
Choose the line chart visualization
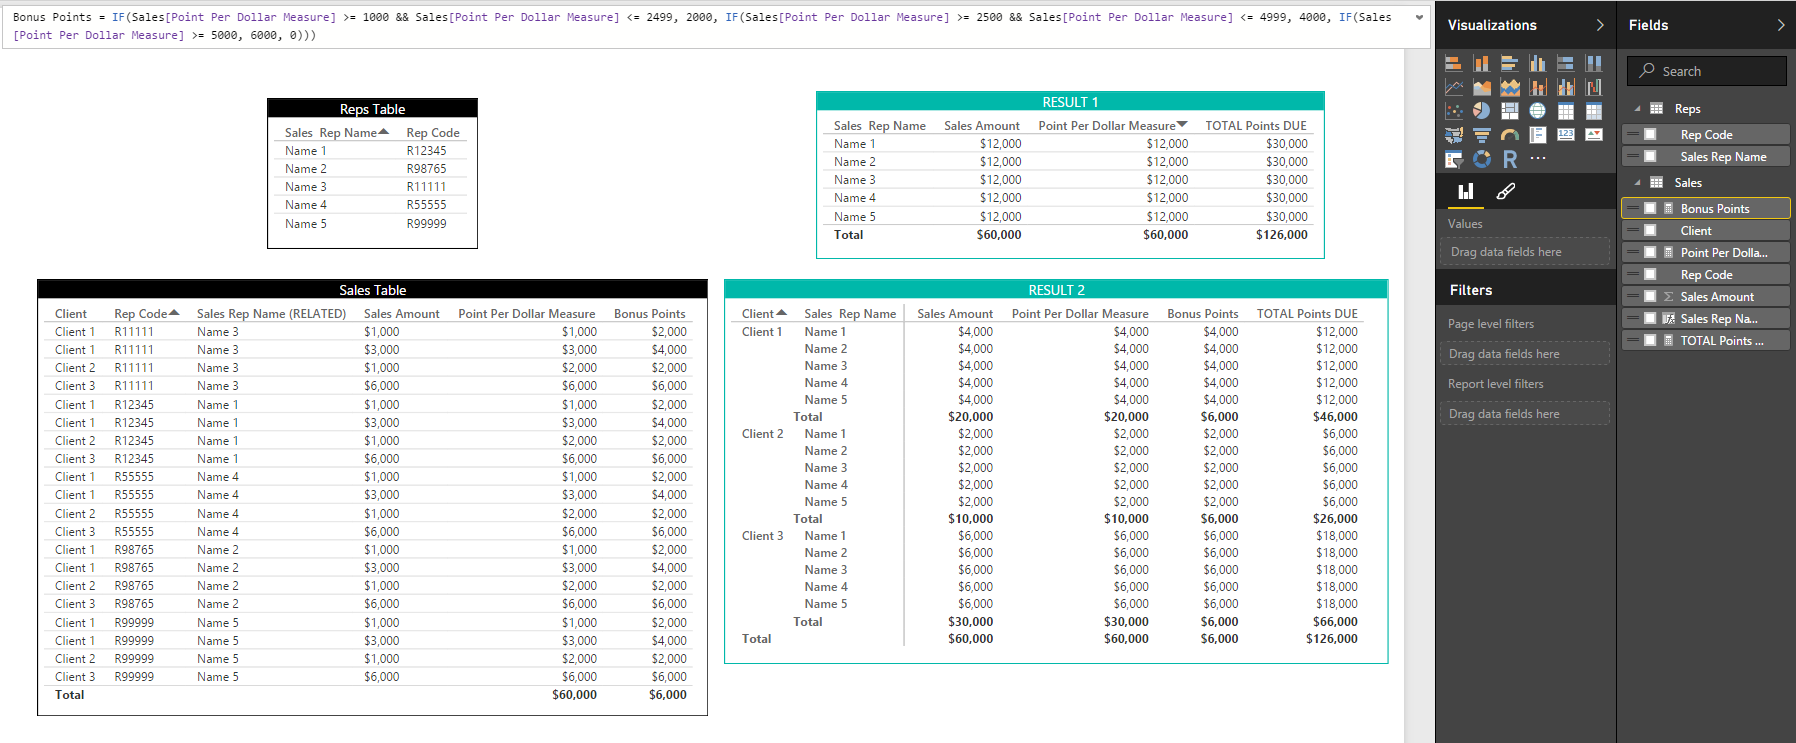click(1454, 87)
